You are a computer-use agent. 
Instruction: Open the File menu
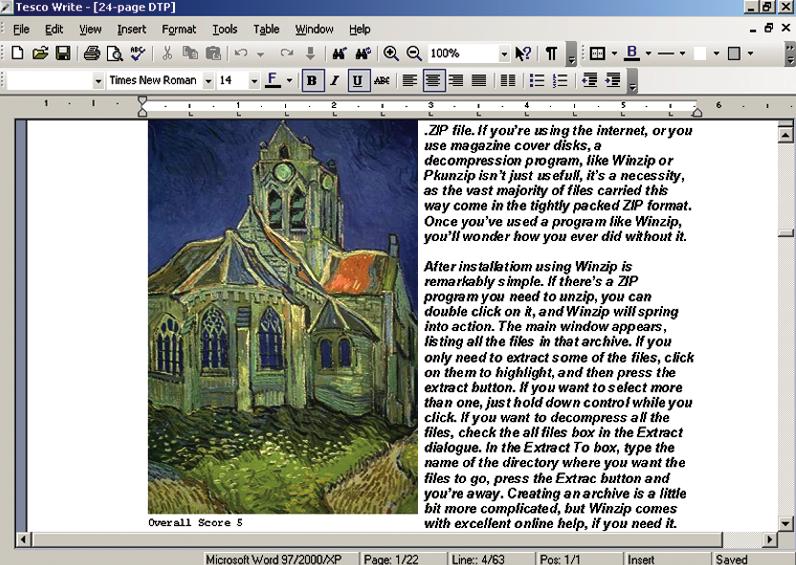coord(21,29)
